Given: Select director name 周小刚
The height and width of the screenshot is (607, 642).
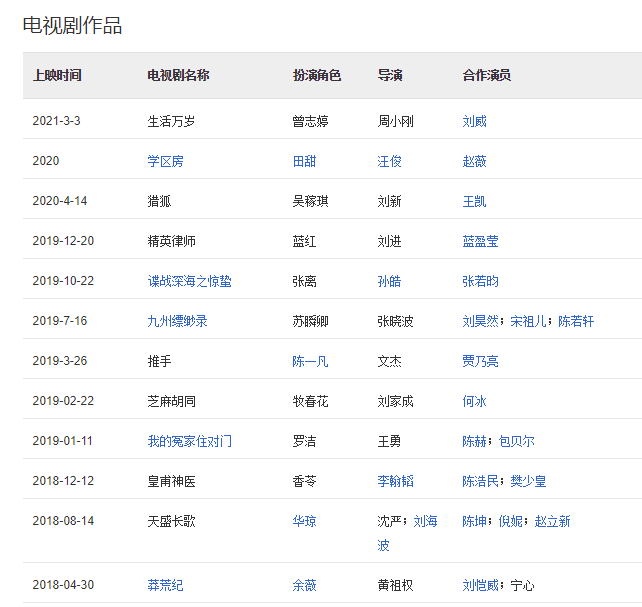Looking at the screenshot, I should click(395, 121).
